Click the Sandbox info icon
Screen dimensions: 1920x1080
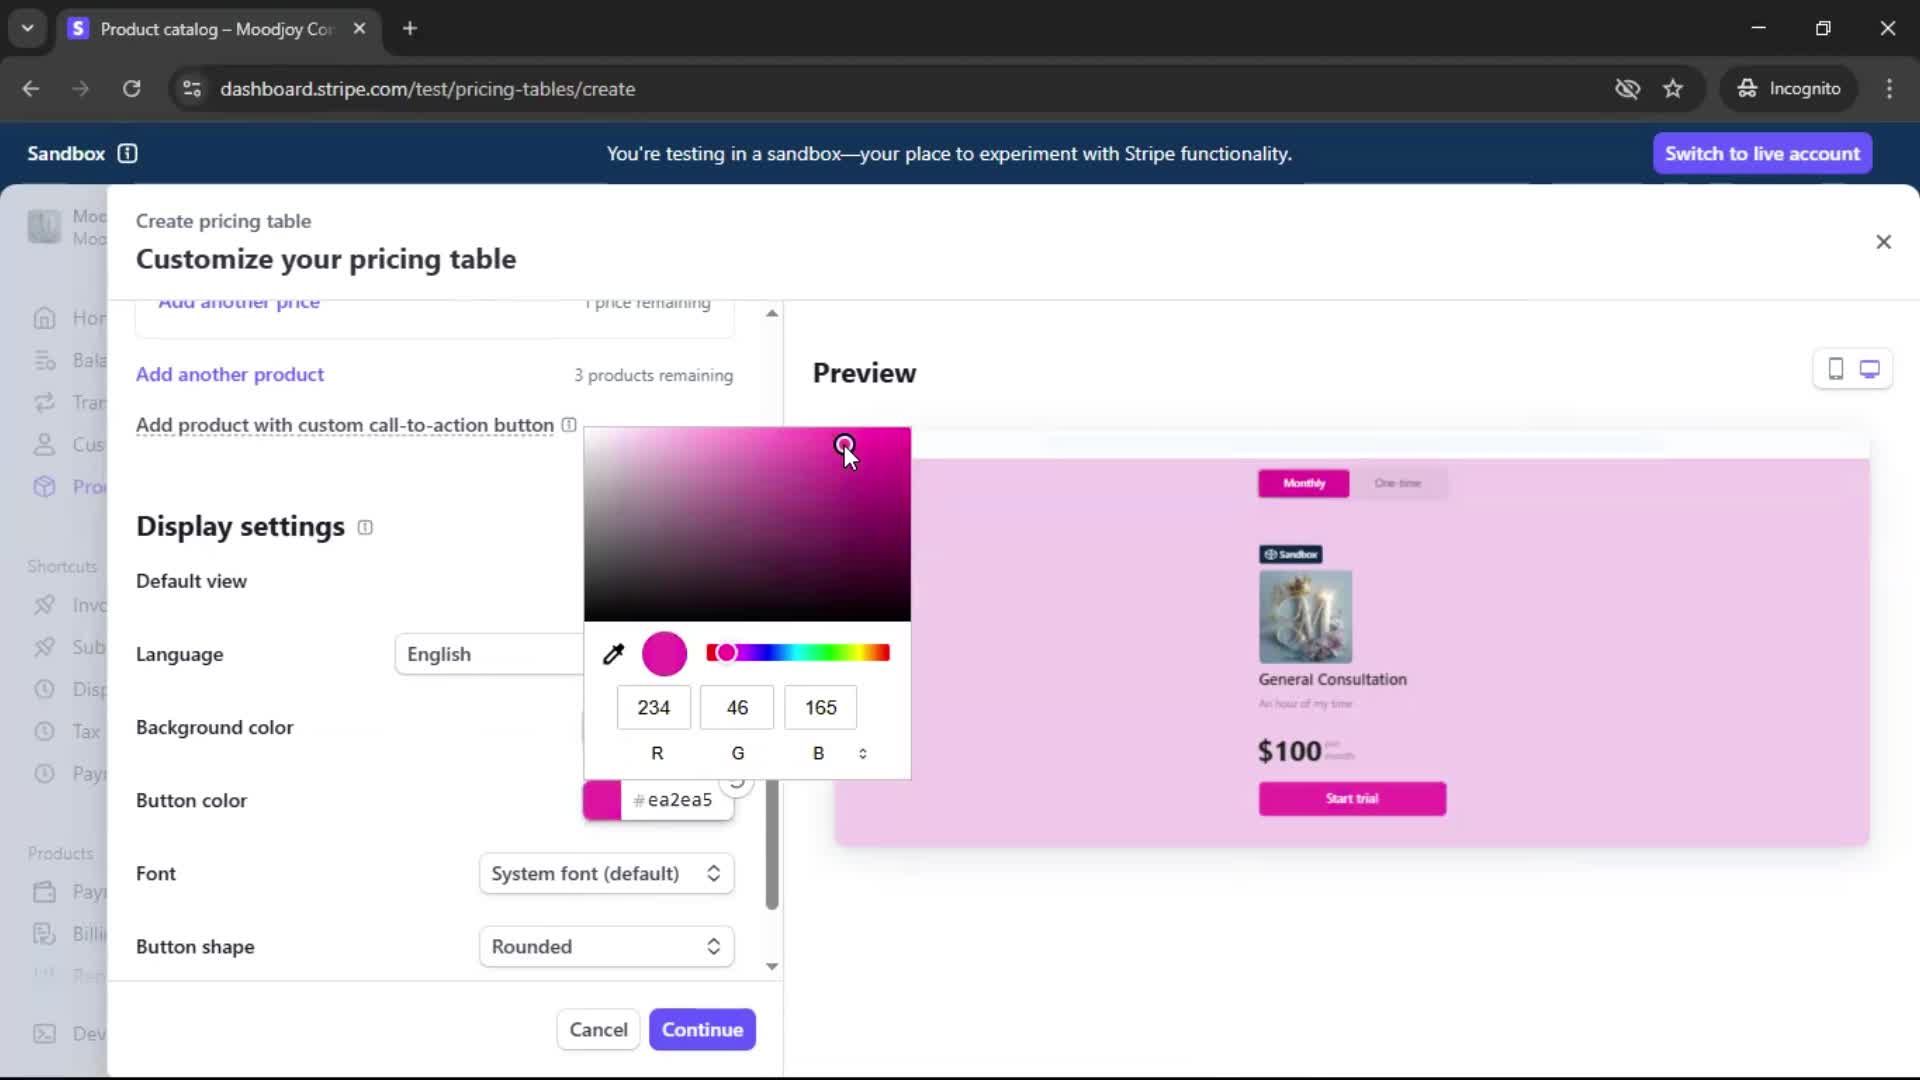pos(127,153)
